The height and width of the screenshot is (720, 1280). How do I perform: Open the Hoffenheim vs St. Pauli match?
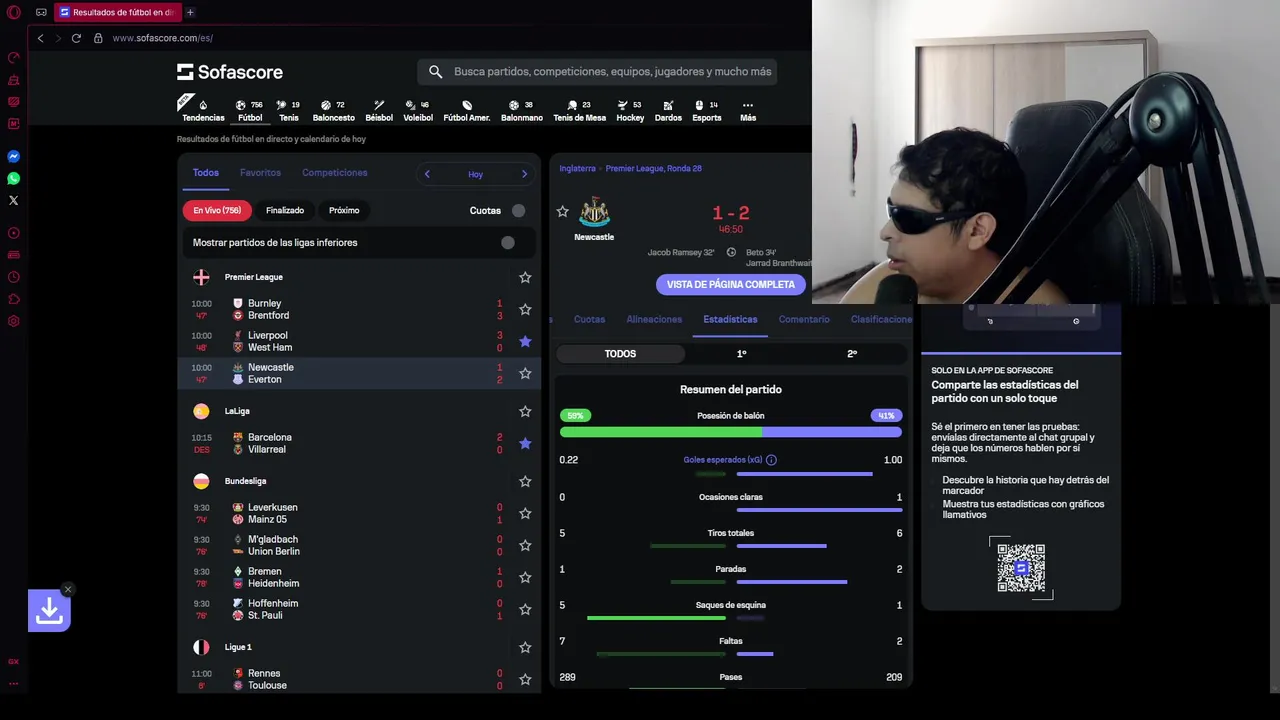(x=360, y=609)
